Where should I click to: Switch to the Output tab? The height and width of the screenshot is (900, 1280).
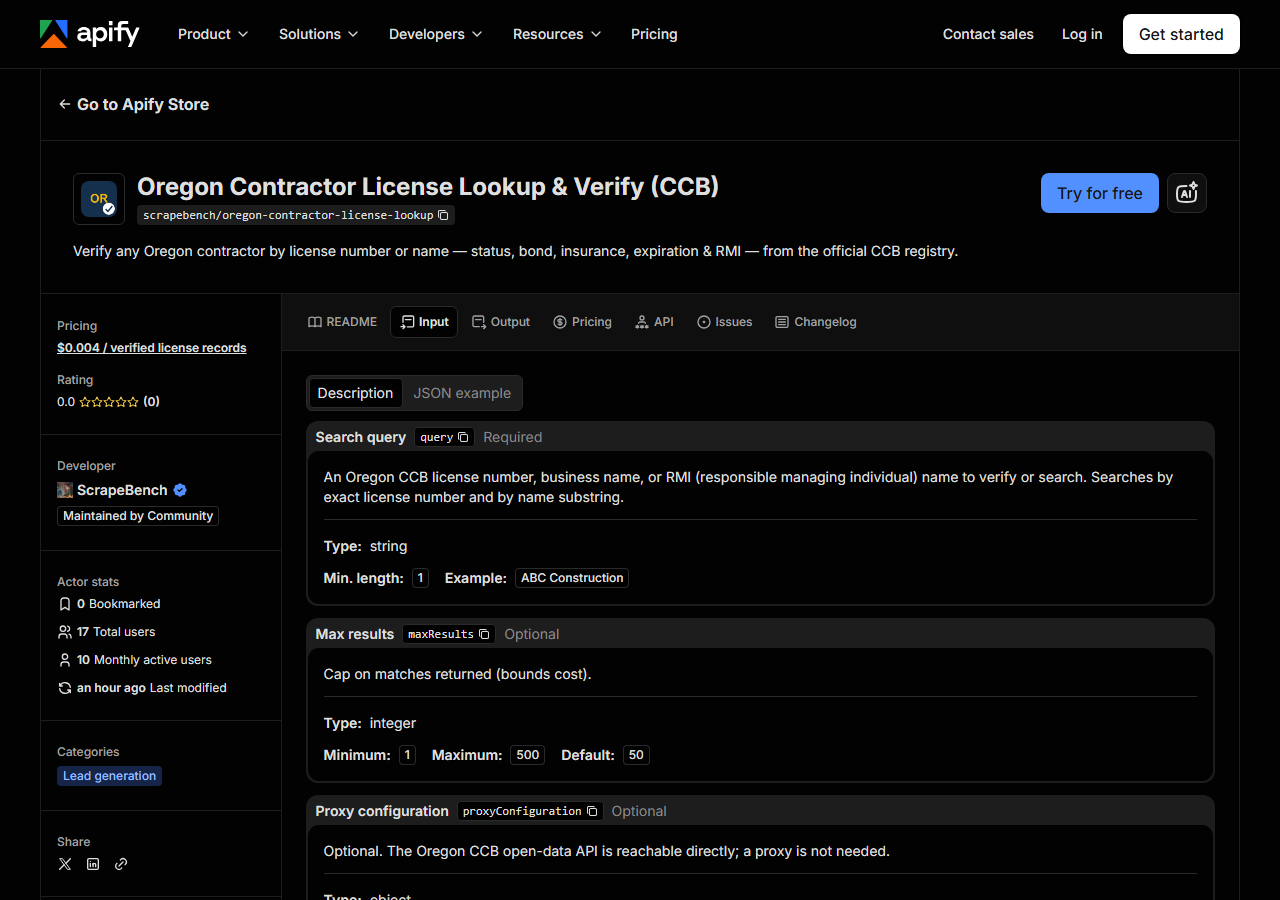click(501, 322)
